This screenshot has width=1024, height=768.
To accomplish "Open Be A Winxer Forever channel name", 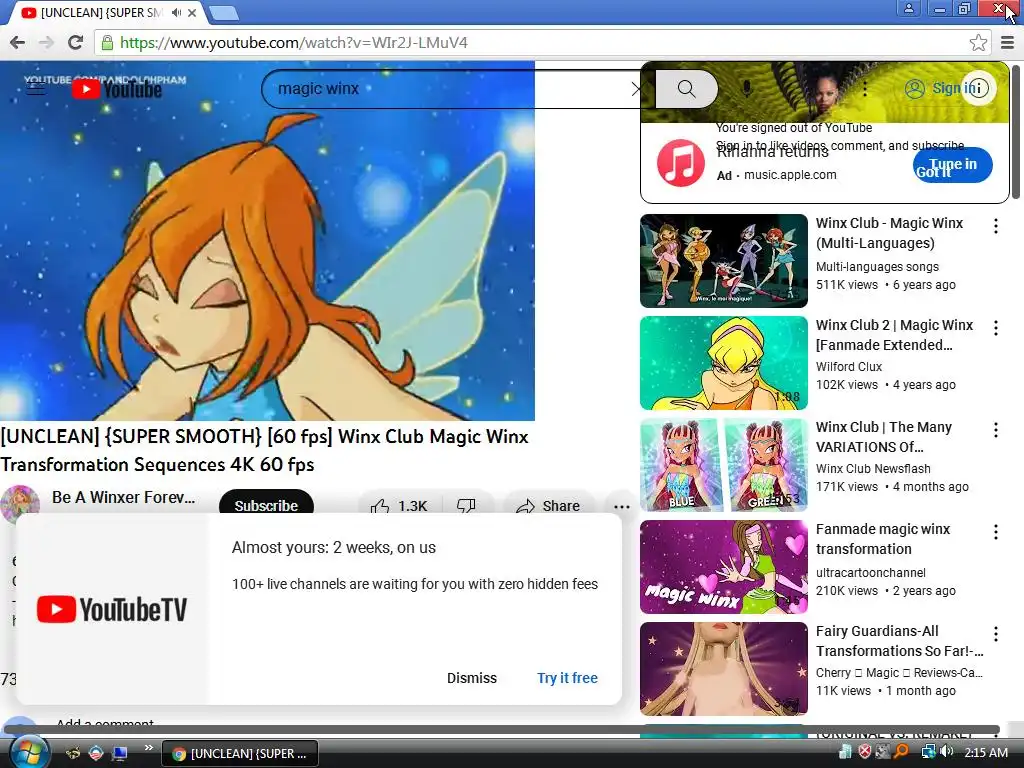I will pyautogui.click(x=123, y=498).
